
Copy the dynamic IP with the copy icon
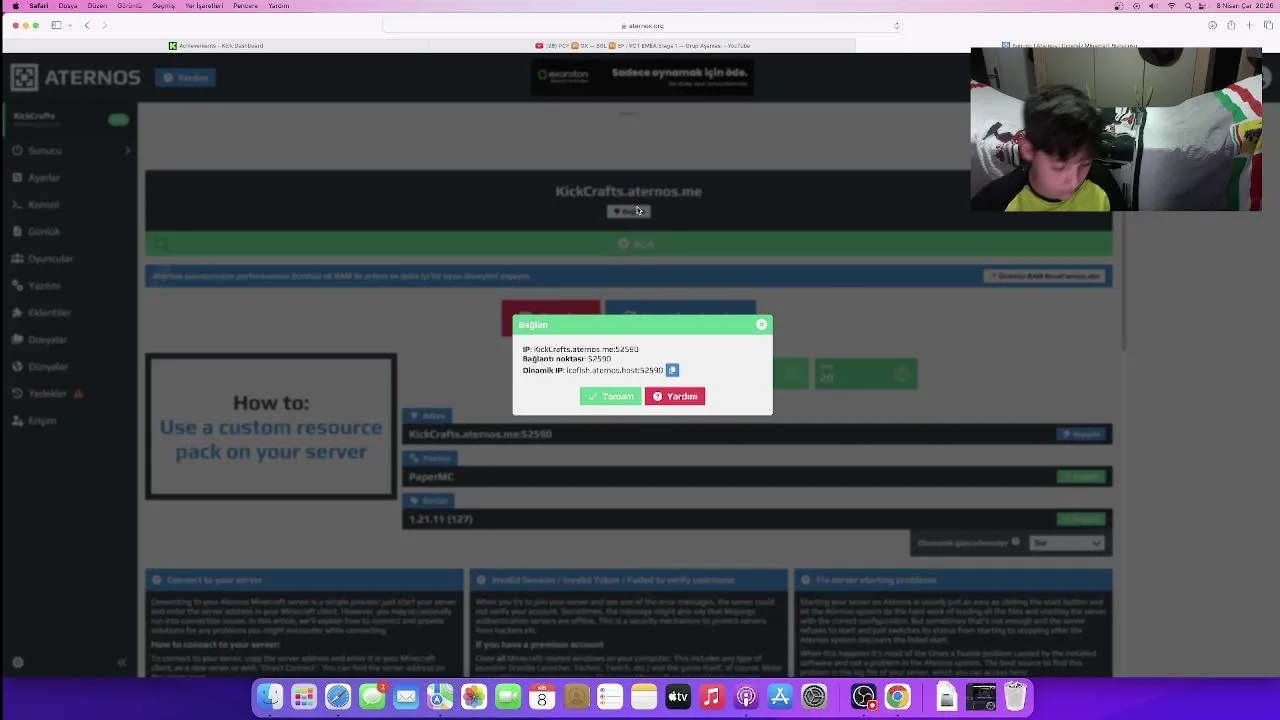[x=672, y=370]
